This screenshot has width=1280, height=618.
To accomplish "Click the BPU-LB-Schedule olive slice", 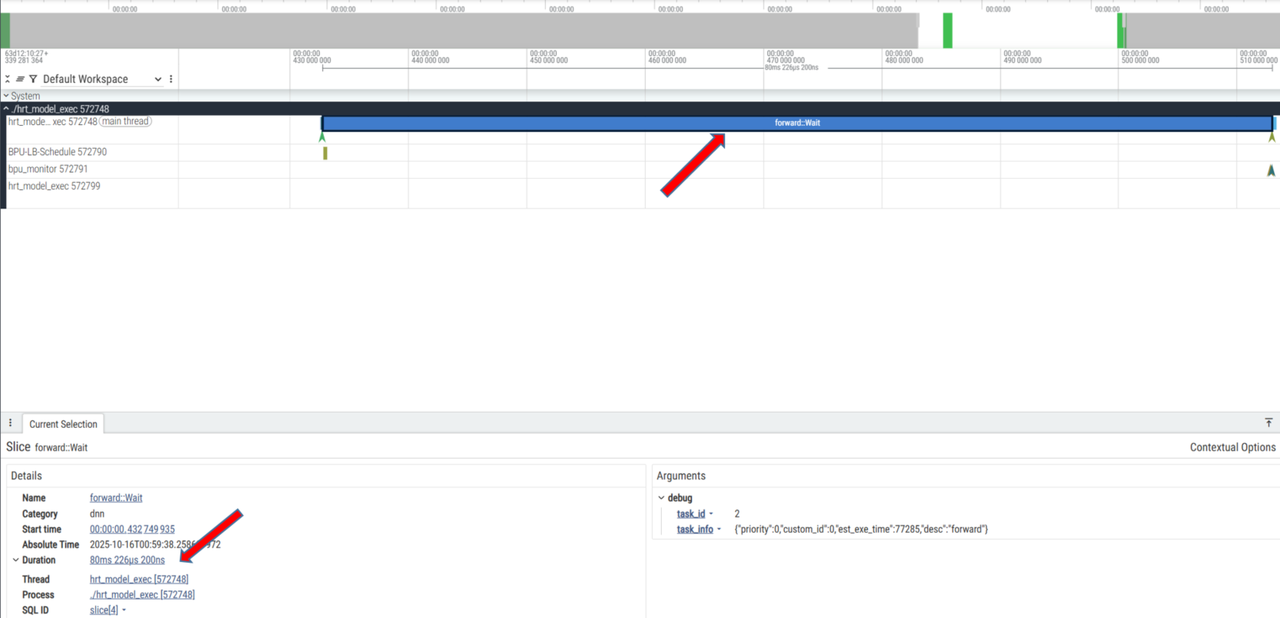I will pyautogui.click(x=325, y=153).
